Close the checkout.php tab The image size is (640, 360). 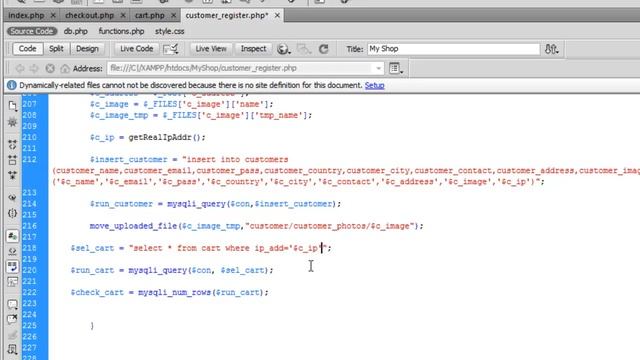pos(123,16)
